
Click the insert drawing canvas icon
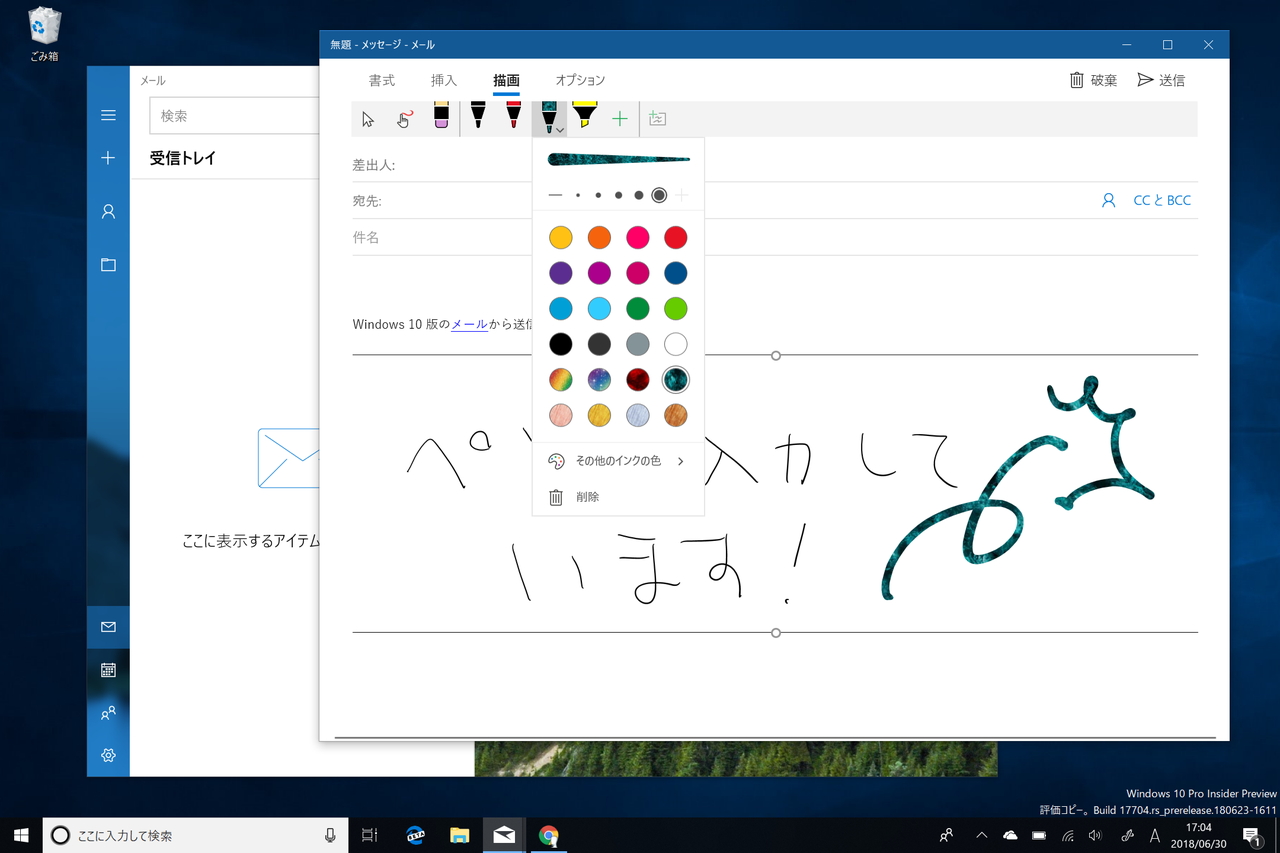click(657, 118)
